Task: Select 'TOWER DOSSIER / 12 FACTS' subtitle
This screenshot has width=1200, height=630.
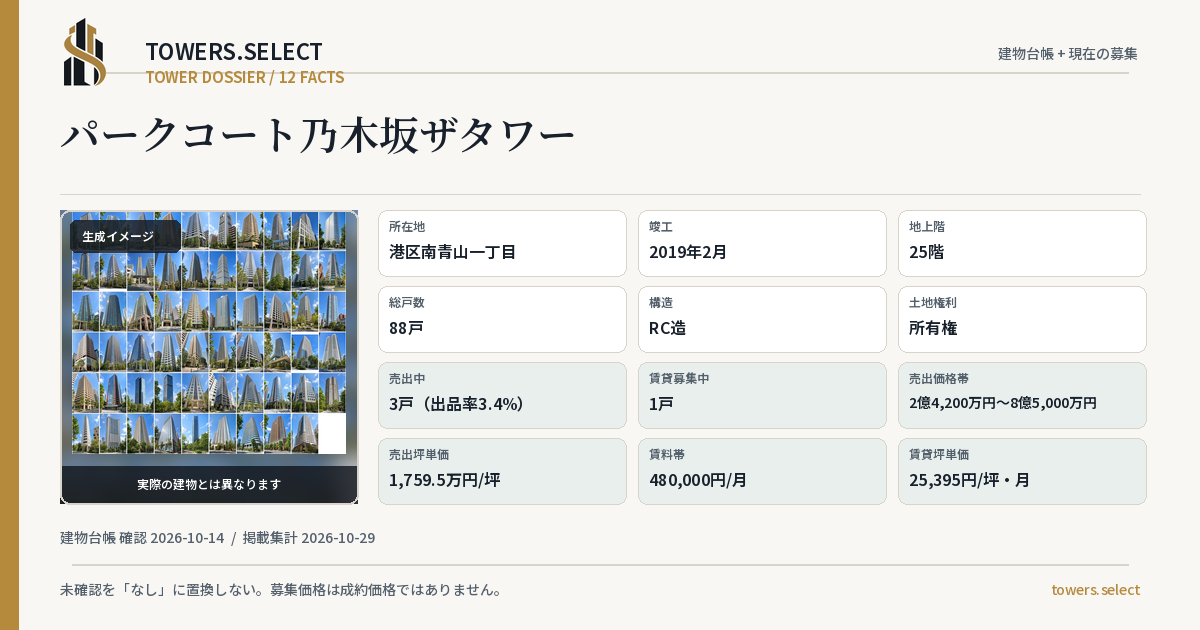Action: click(x=245, y=77)
